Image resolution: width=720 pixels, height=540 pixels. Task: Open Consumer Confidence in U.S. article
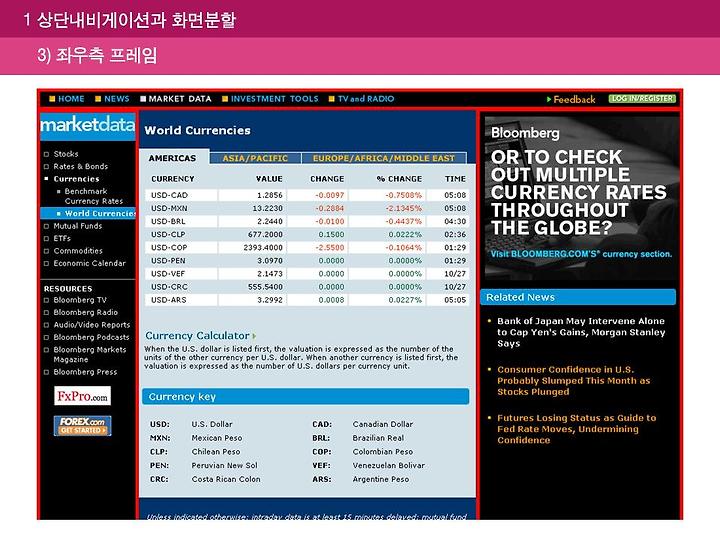574,381
